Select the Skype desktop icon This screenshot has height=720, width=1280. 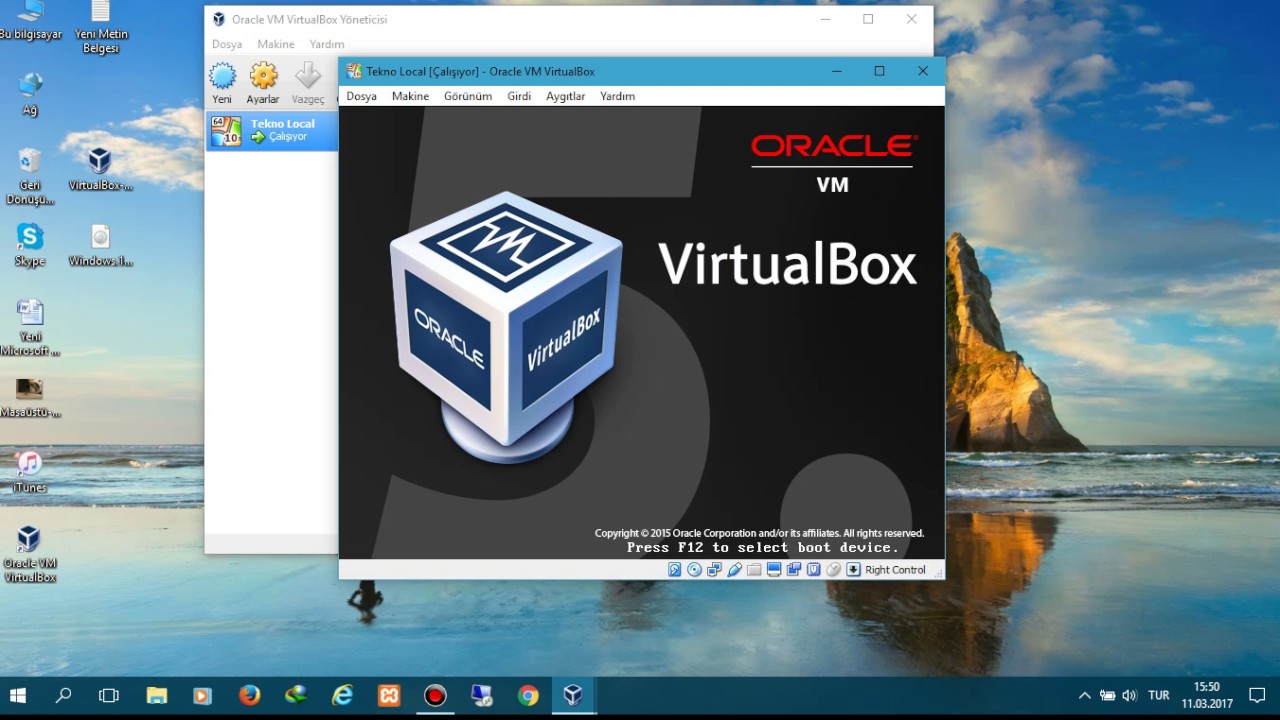coord(30,245)
